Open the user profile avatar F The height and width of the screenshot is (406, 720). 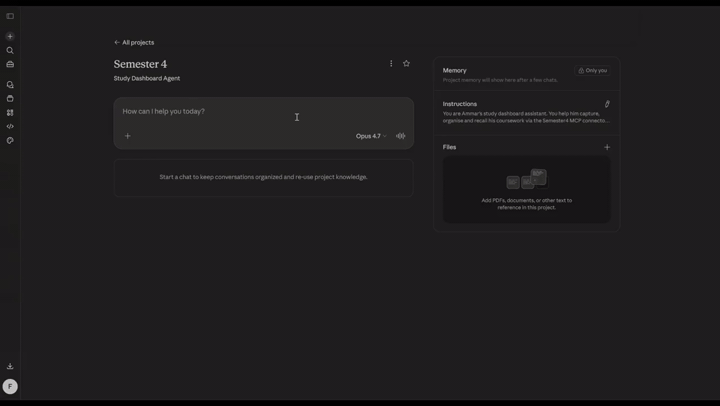[10, 387]
